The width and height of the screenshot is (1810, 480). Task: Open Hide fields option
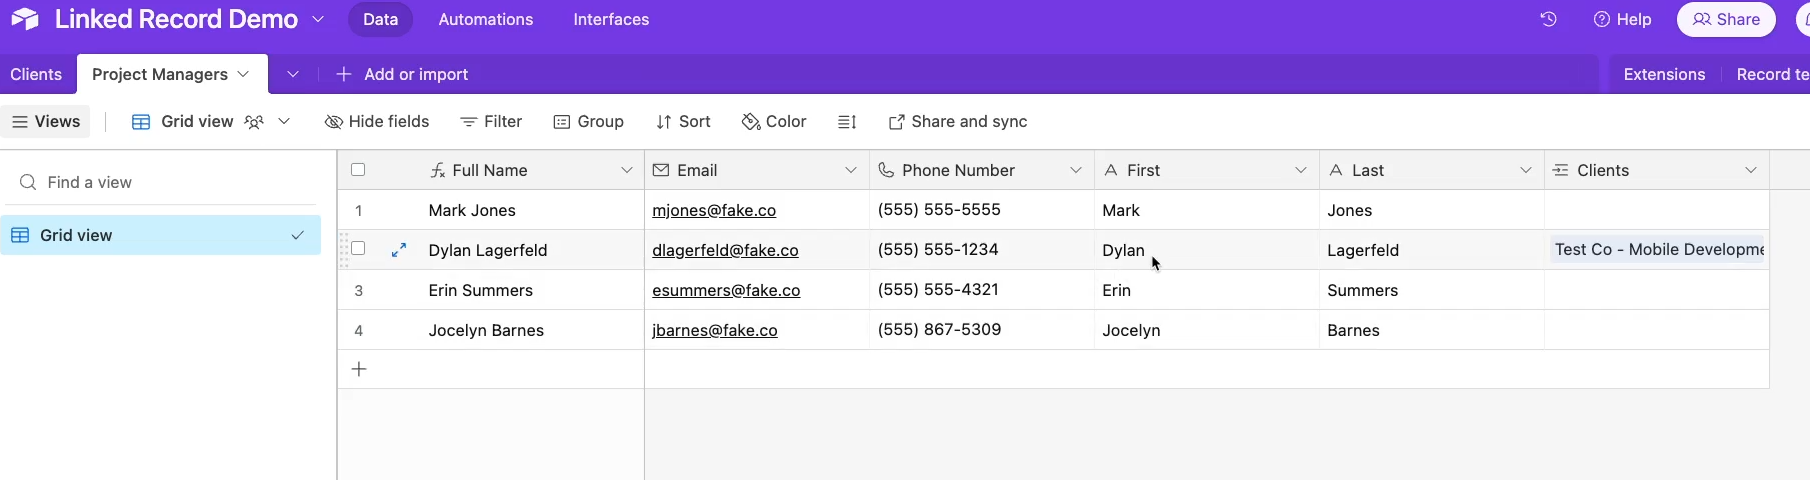pos(377,122)
